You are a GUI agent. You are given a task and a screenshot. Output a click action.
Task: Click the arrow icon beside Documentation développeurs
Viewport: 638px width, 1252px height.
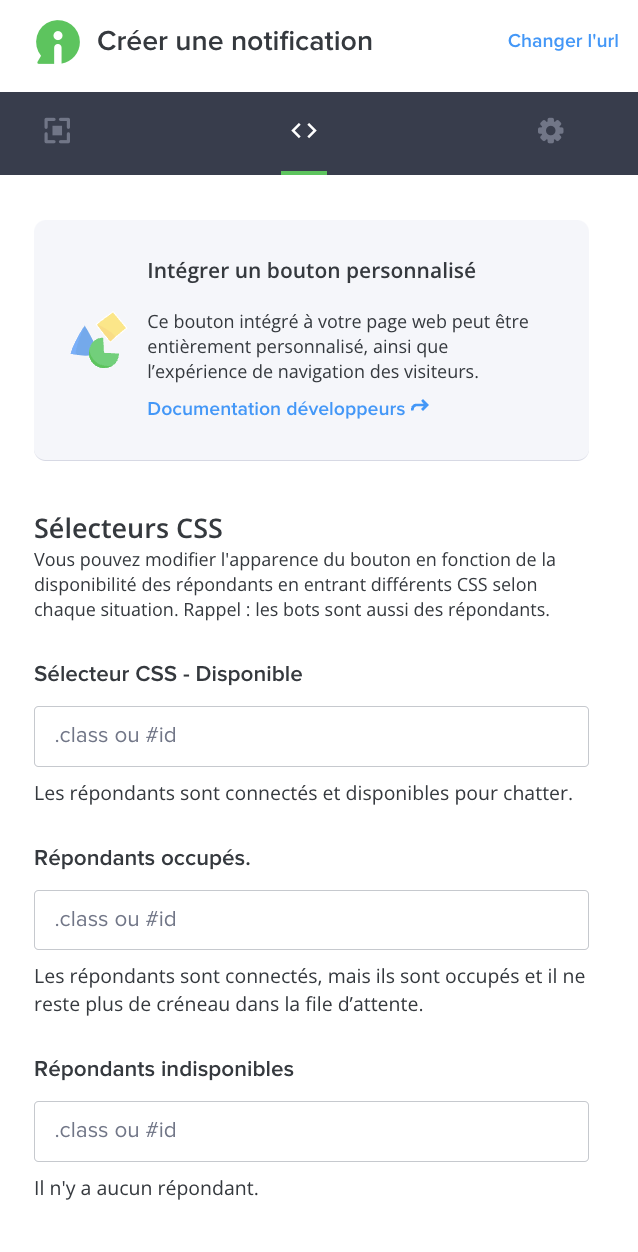pos(420,407)
